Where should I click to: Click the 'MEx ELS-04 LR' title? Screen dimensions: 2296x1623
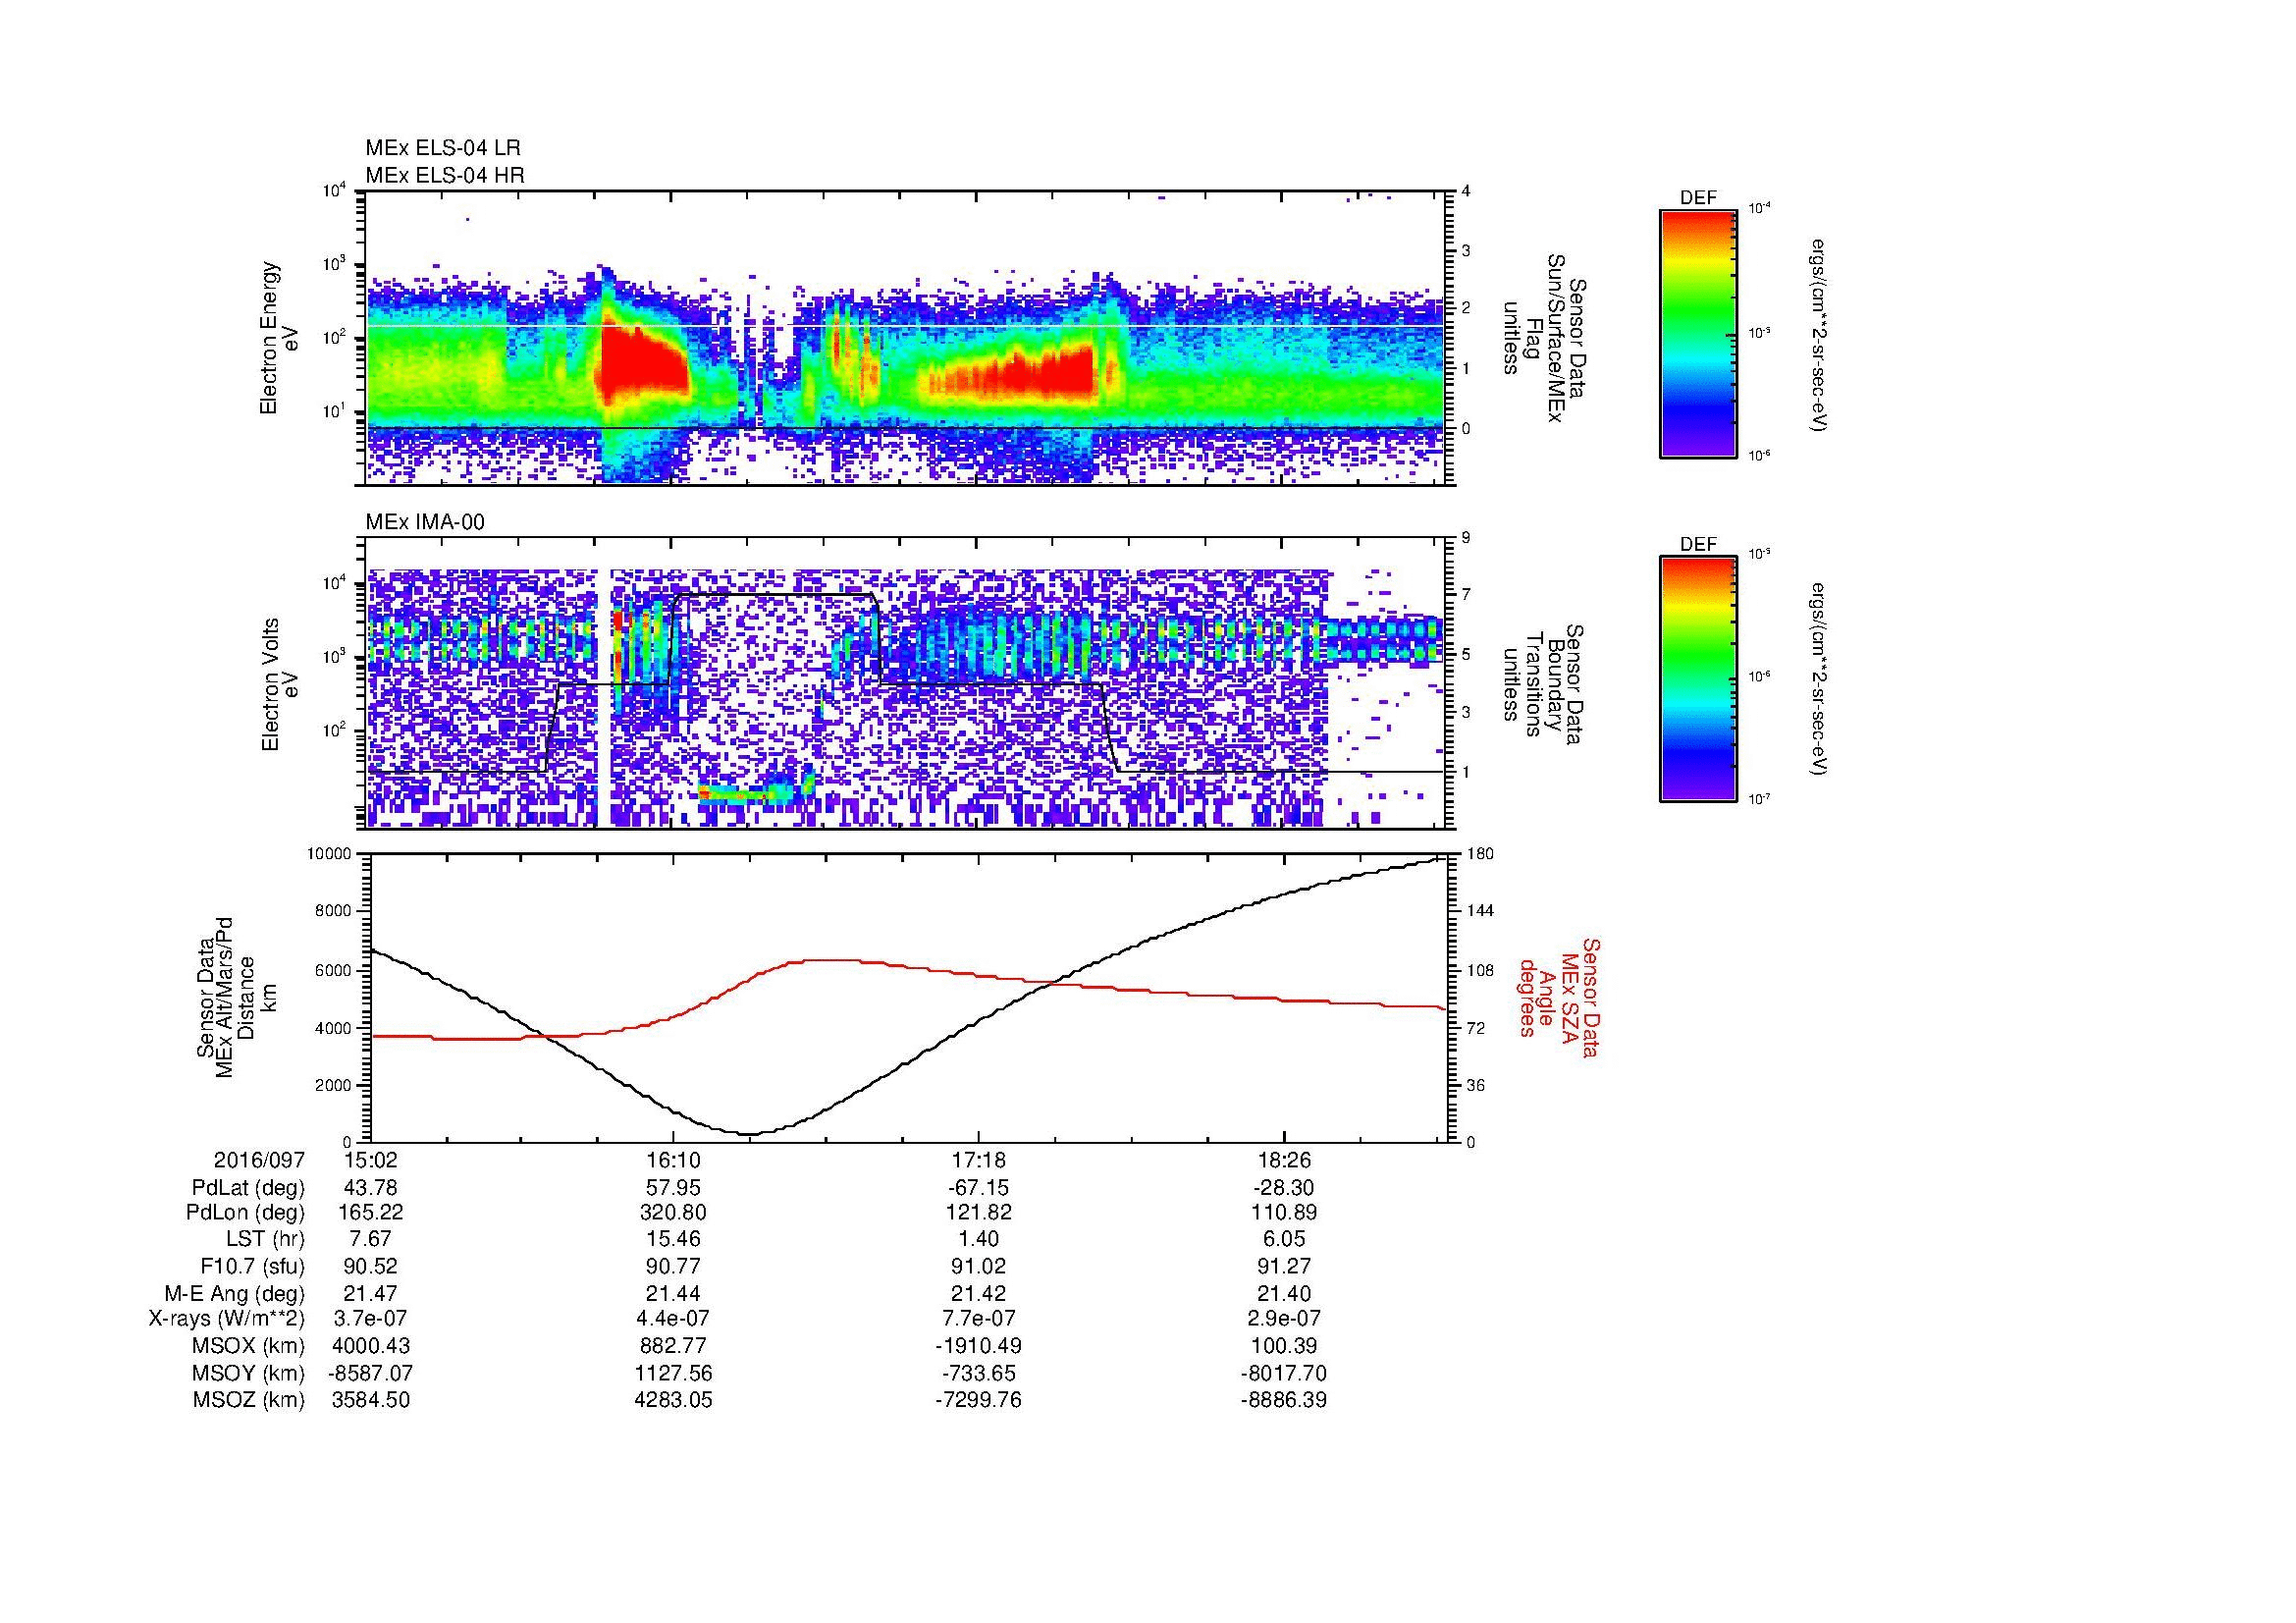pyautogui.click(x=443, y=148)
